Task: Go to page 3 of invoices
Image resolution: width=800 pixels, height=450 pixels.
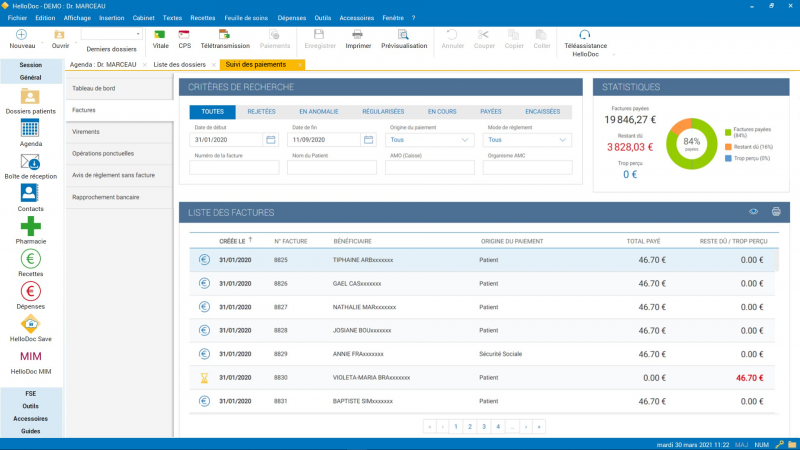Action: coord(483,426)
